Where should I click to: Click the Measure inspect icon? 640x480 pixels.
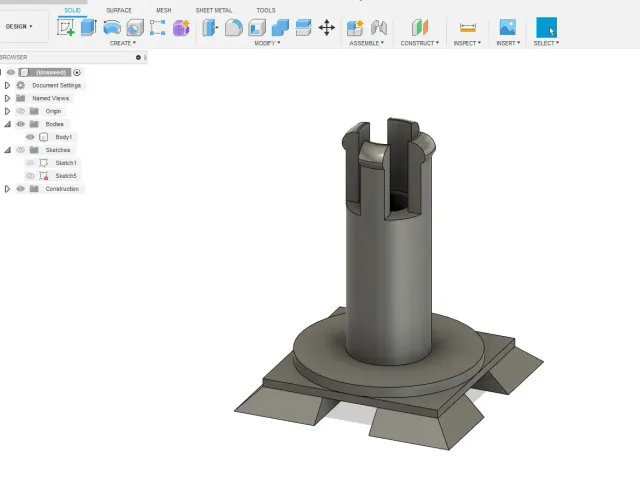point(468,28)
